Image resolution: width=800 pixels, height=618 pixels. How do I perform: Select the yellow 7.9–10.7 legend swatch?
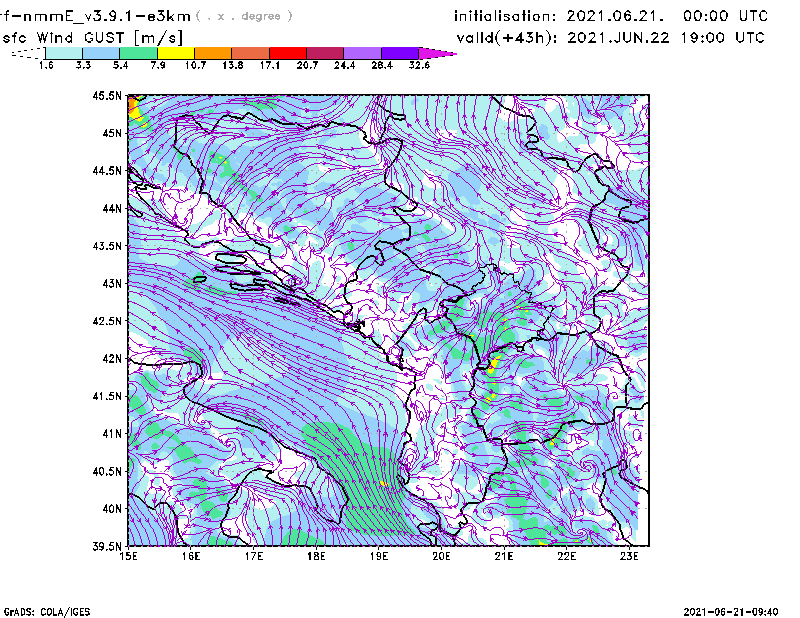[x=176, y=53]
